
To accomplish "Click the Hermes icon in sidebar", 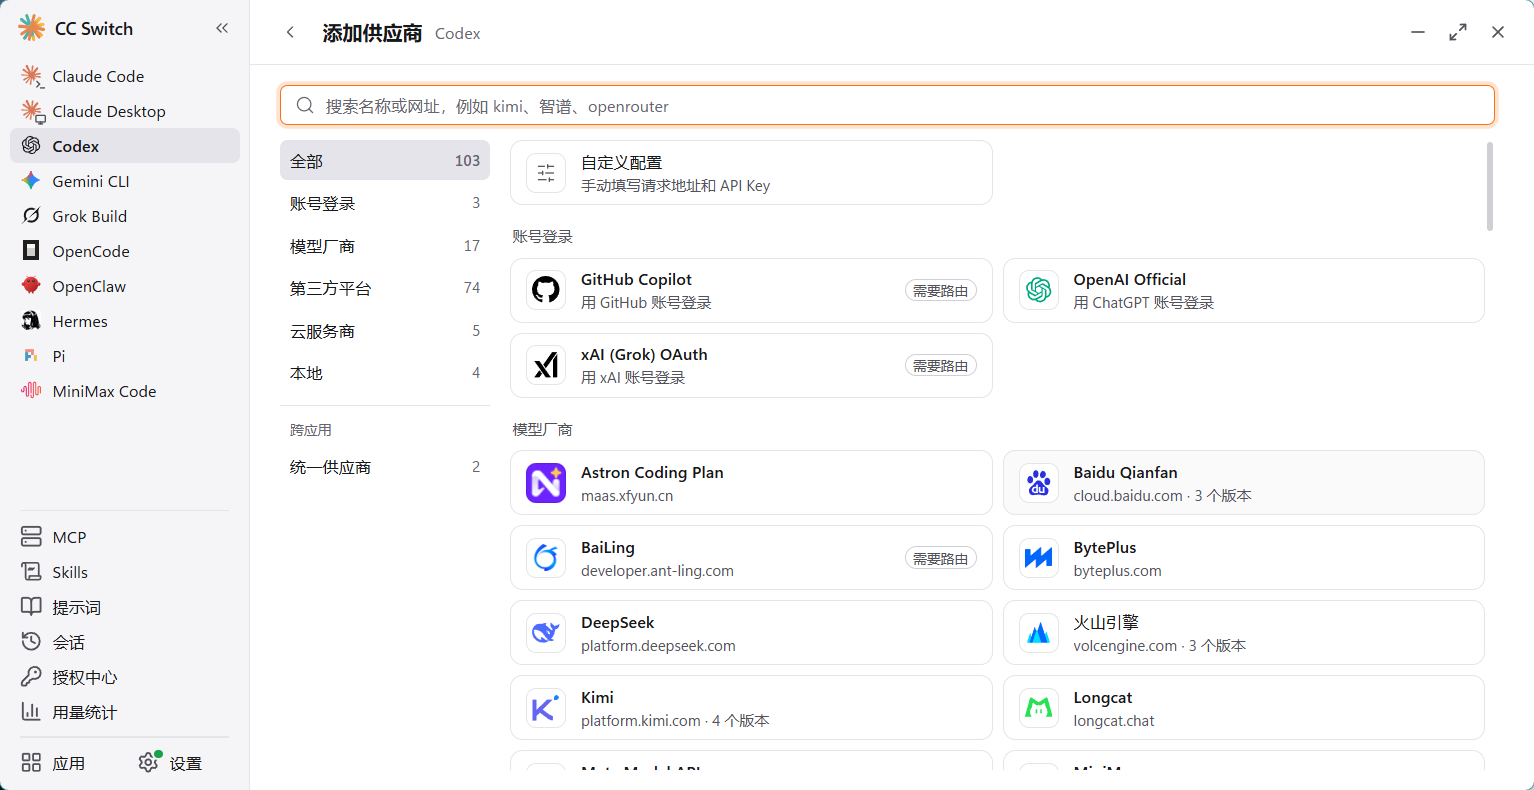I will click(31, 321).
